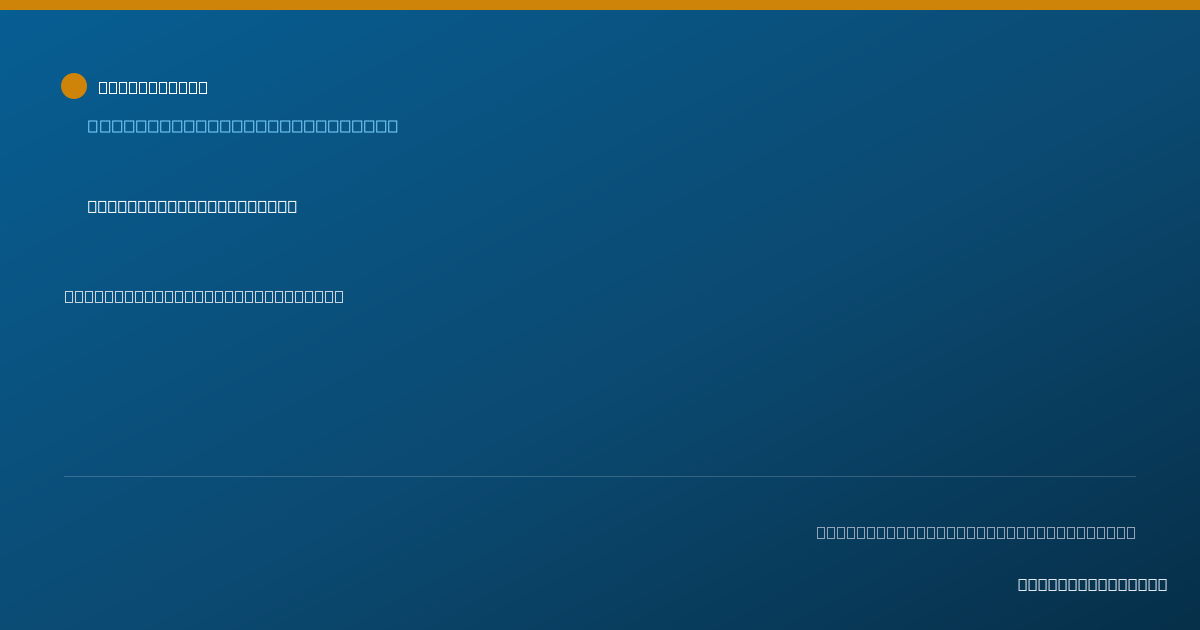The height and width of the screenshot is (630, 1200).
Task: Click the orange circle icon
Action: pos(74,86)
